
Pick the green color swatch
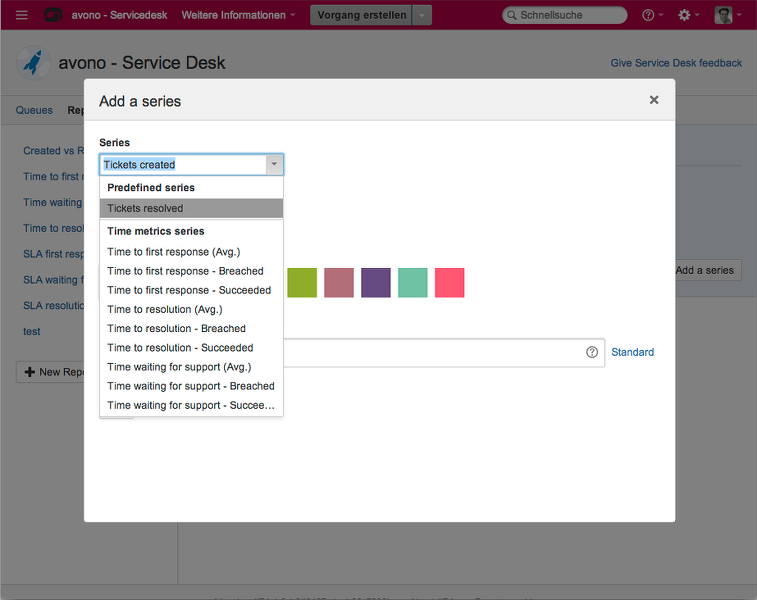tap(302, 283)
